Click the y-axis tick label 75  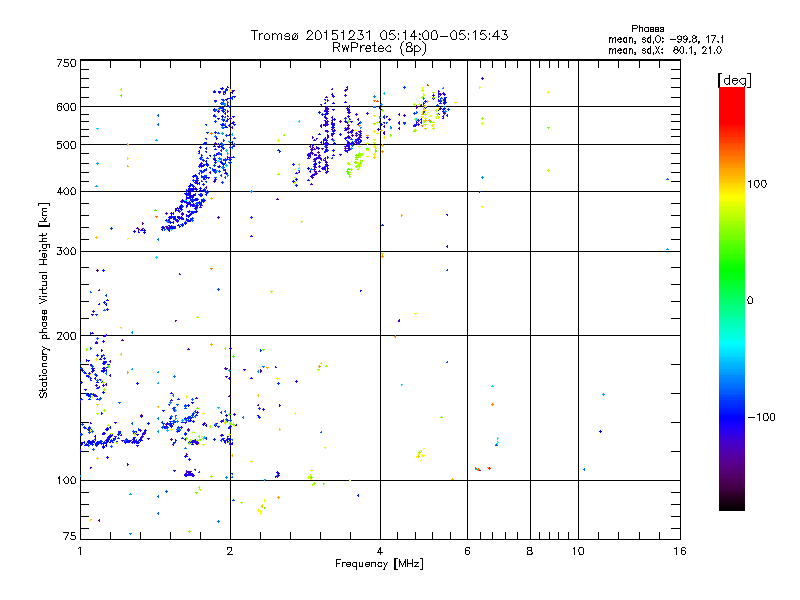70,536
